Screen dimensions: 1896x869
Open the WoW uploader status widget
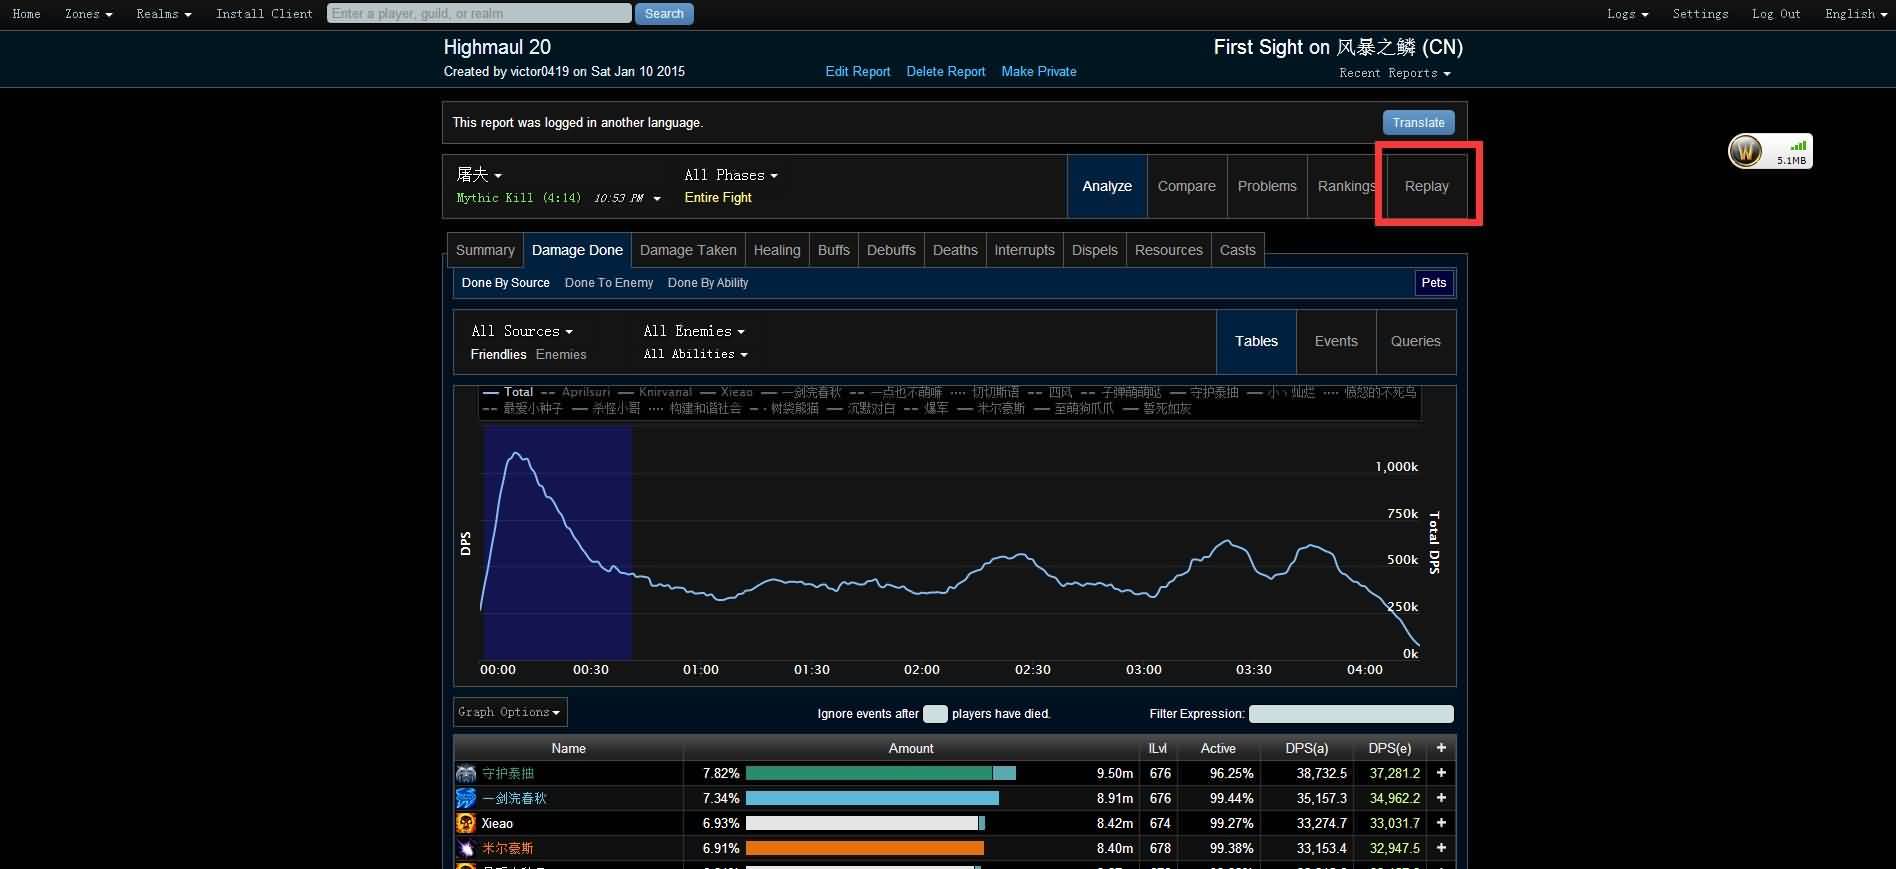[x=1770, y=151]
